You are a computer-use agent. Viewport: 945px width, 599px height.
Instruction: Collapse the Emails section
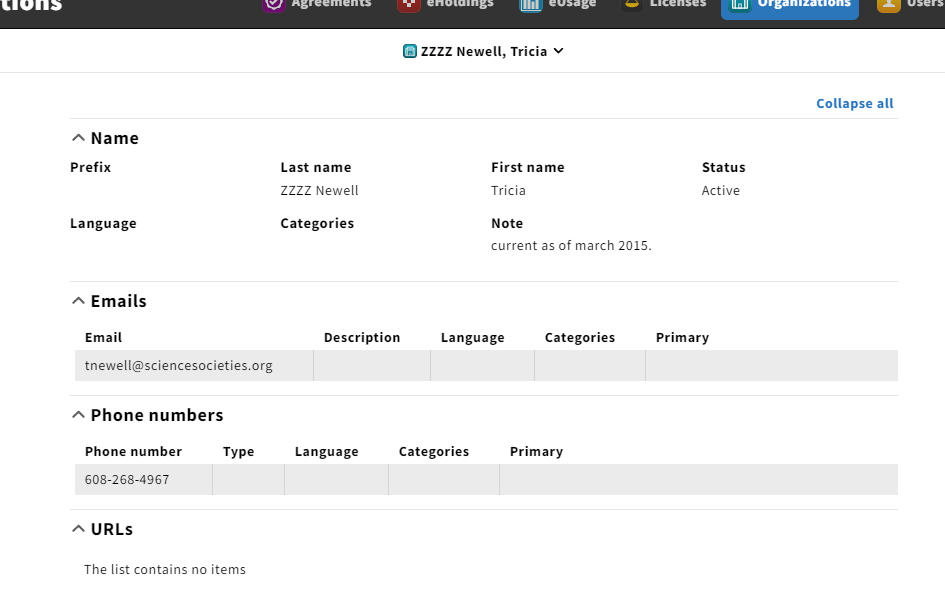78,301
